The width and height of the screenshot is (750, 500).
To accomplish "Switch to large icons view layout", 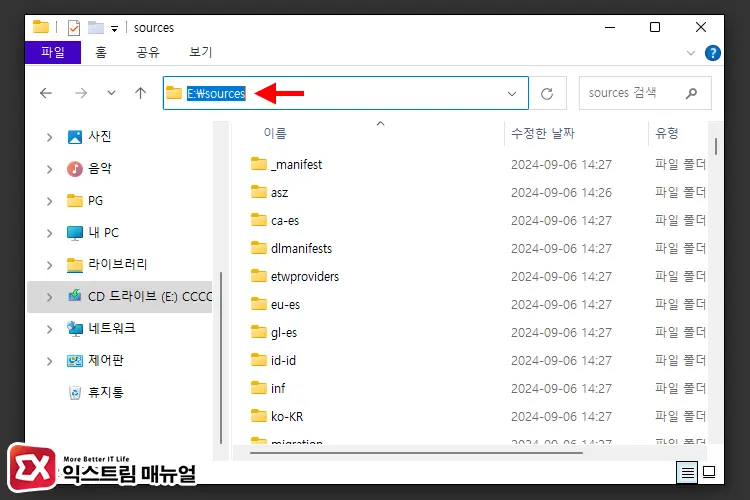I will pyautogui.click(x=709, y=473).
